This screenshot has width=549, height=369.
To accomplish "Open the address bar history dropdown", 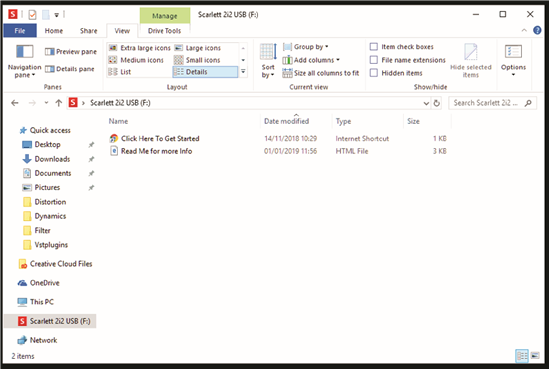I will click(426, 103).
